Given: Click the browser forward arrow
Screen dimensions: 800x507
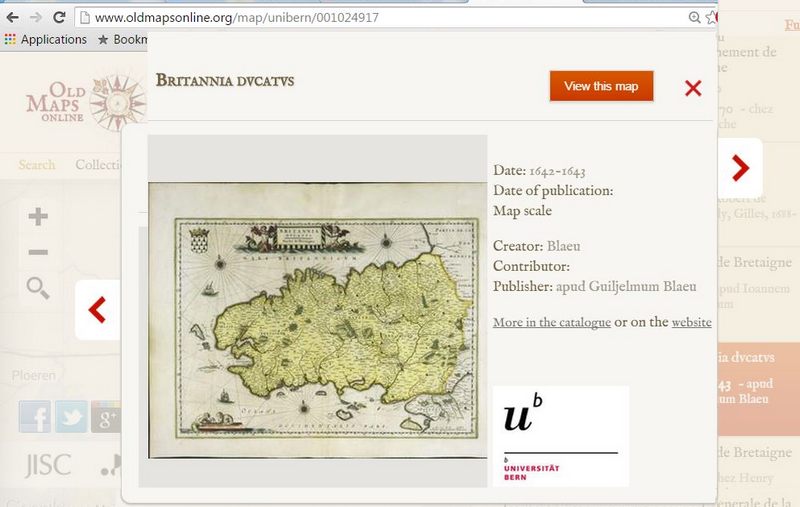Looking at the screenshot, I should [36, 18].
